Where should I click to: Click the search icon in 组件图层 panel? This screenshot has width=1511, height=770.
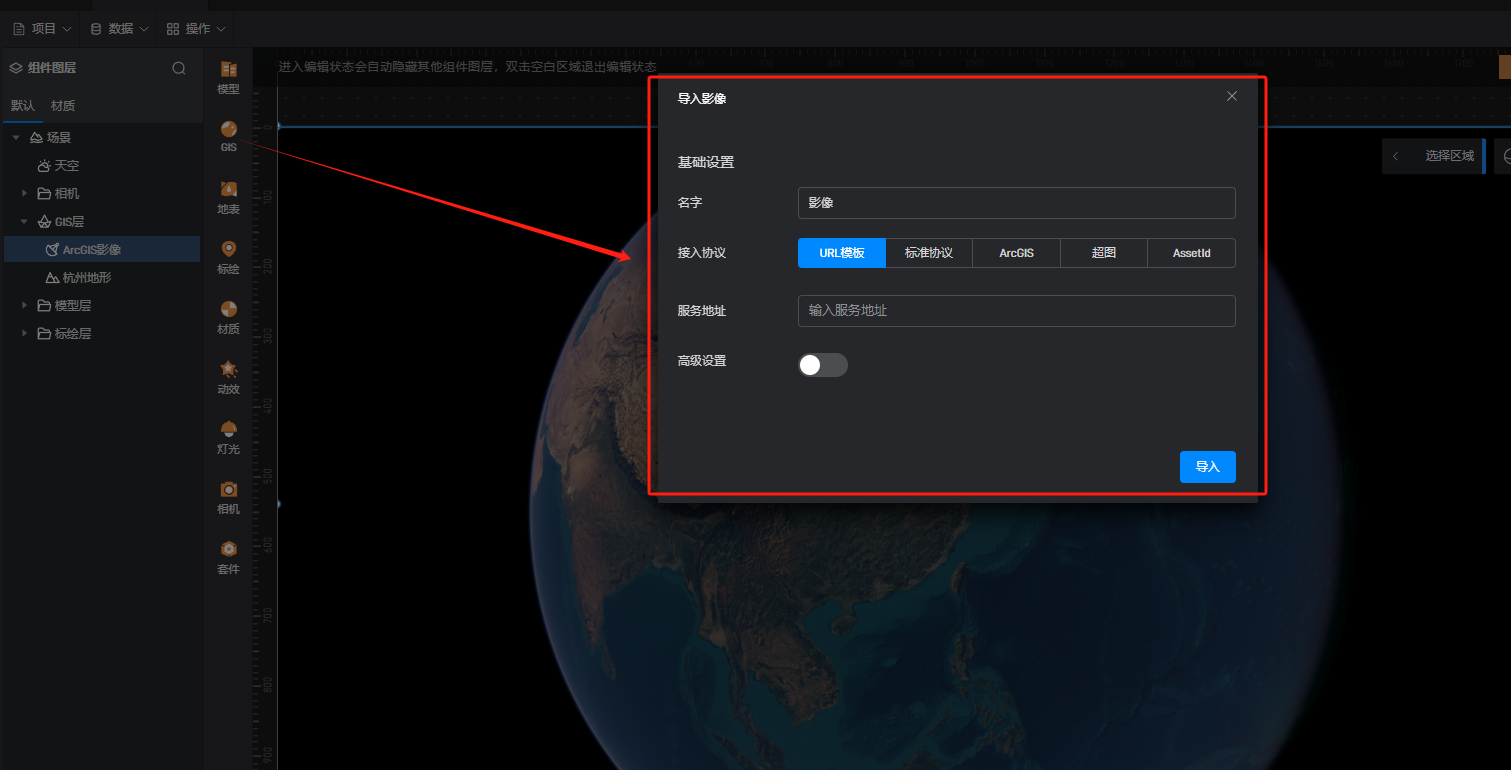(x=179, y=68)
